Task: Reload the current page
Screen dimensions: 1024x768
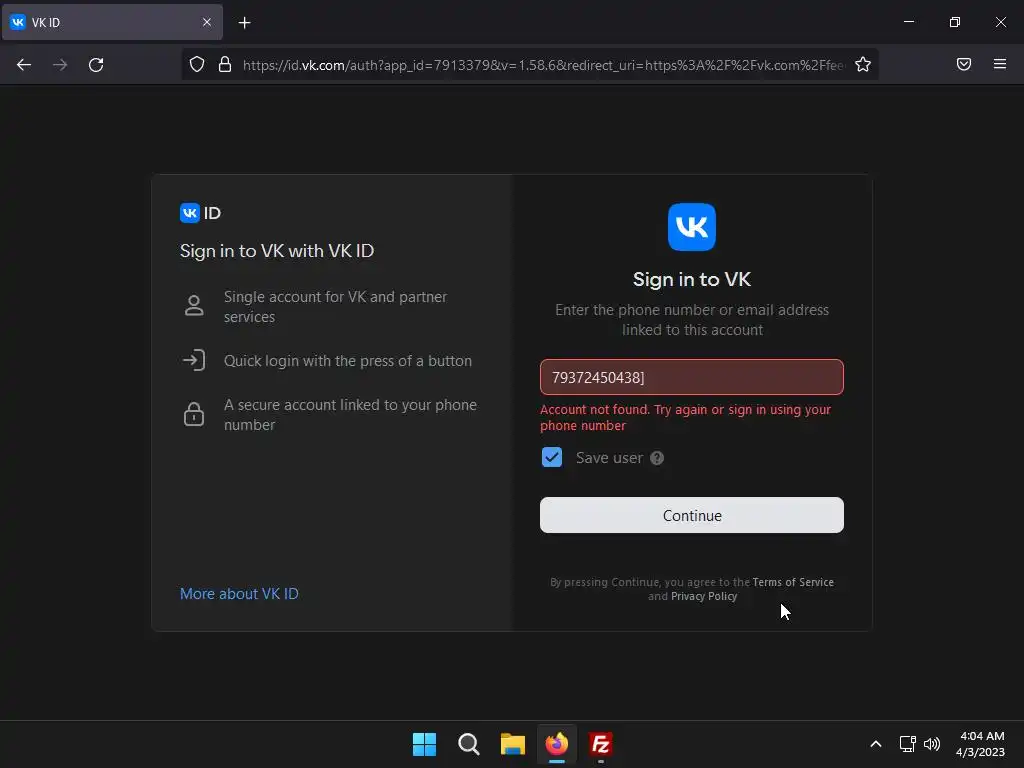Action: (96, 65)
